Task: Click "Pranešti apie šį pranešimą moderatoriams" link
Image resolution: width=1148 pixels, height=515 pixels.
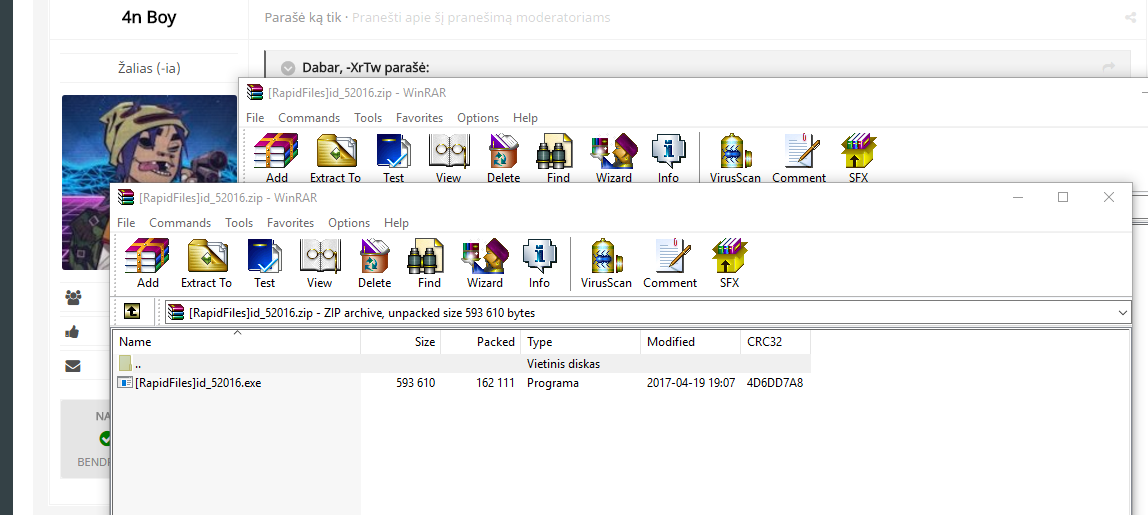Action: (x=481, y=18)
